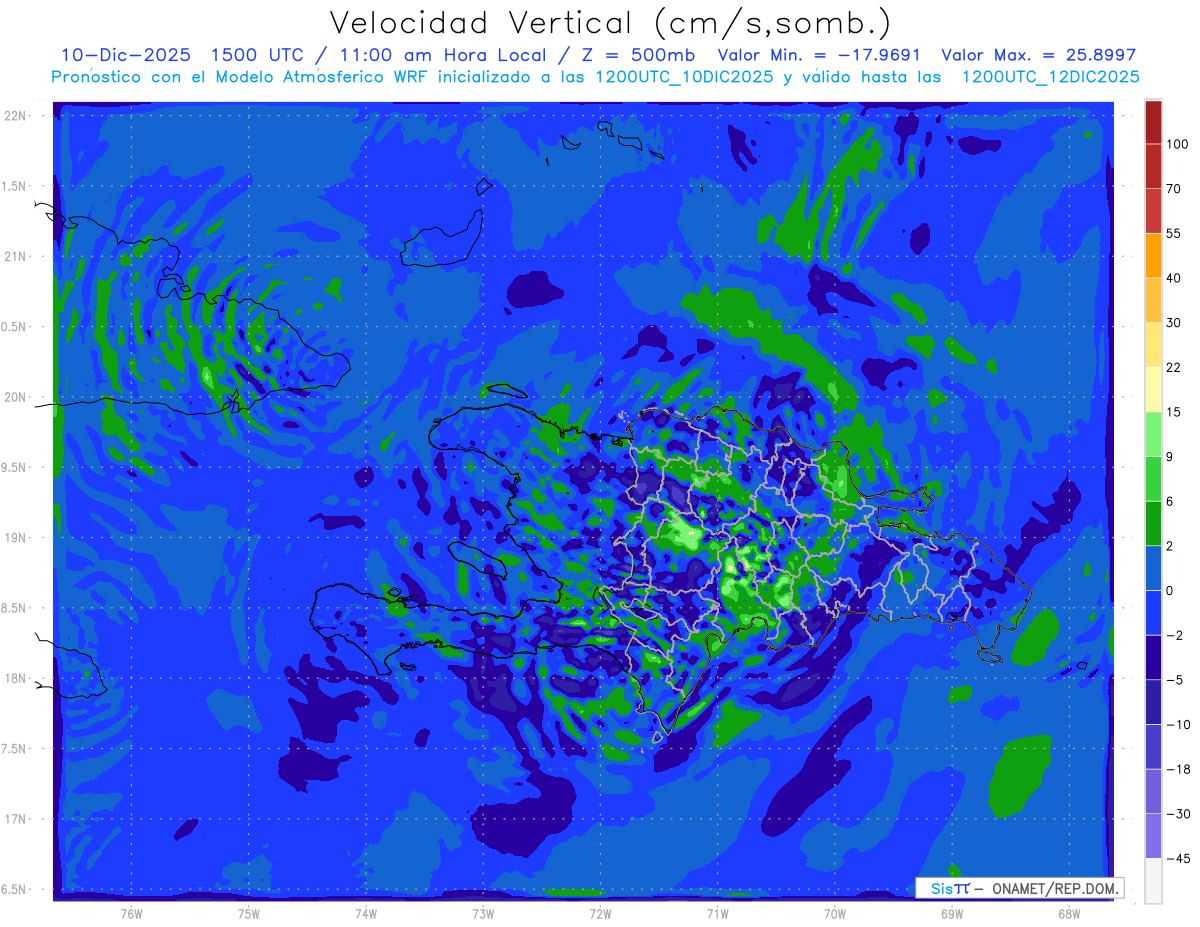
Task: Click the '69W' longitude label
Action: coord(952,914)
